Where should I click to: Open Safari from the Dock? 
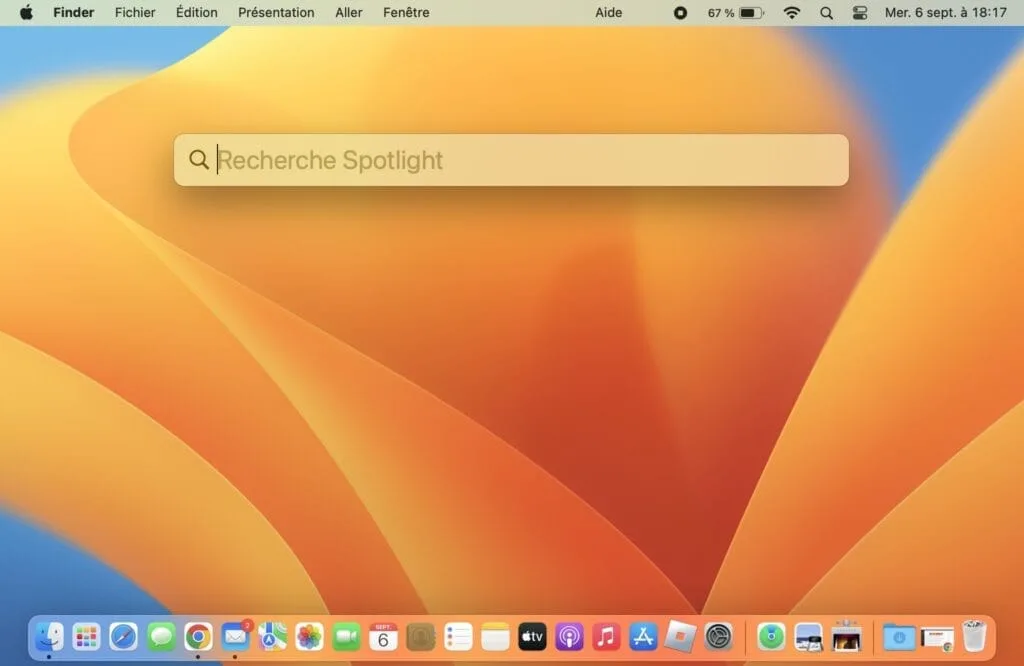124,637
